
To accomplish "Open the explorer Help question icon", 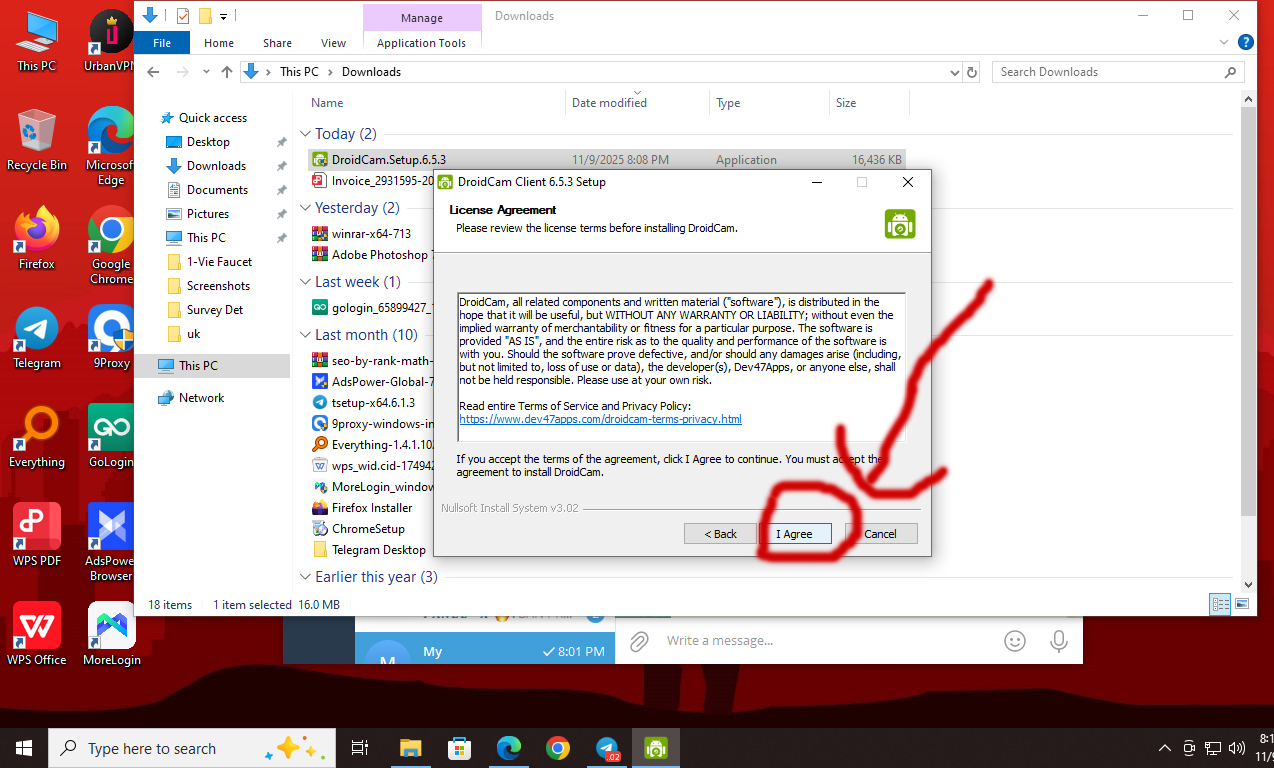I will point(1245,42).
